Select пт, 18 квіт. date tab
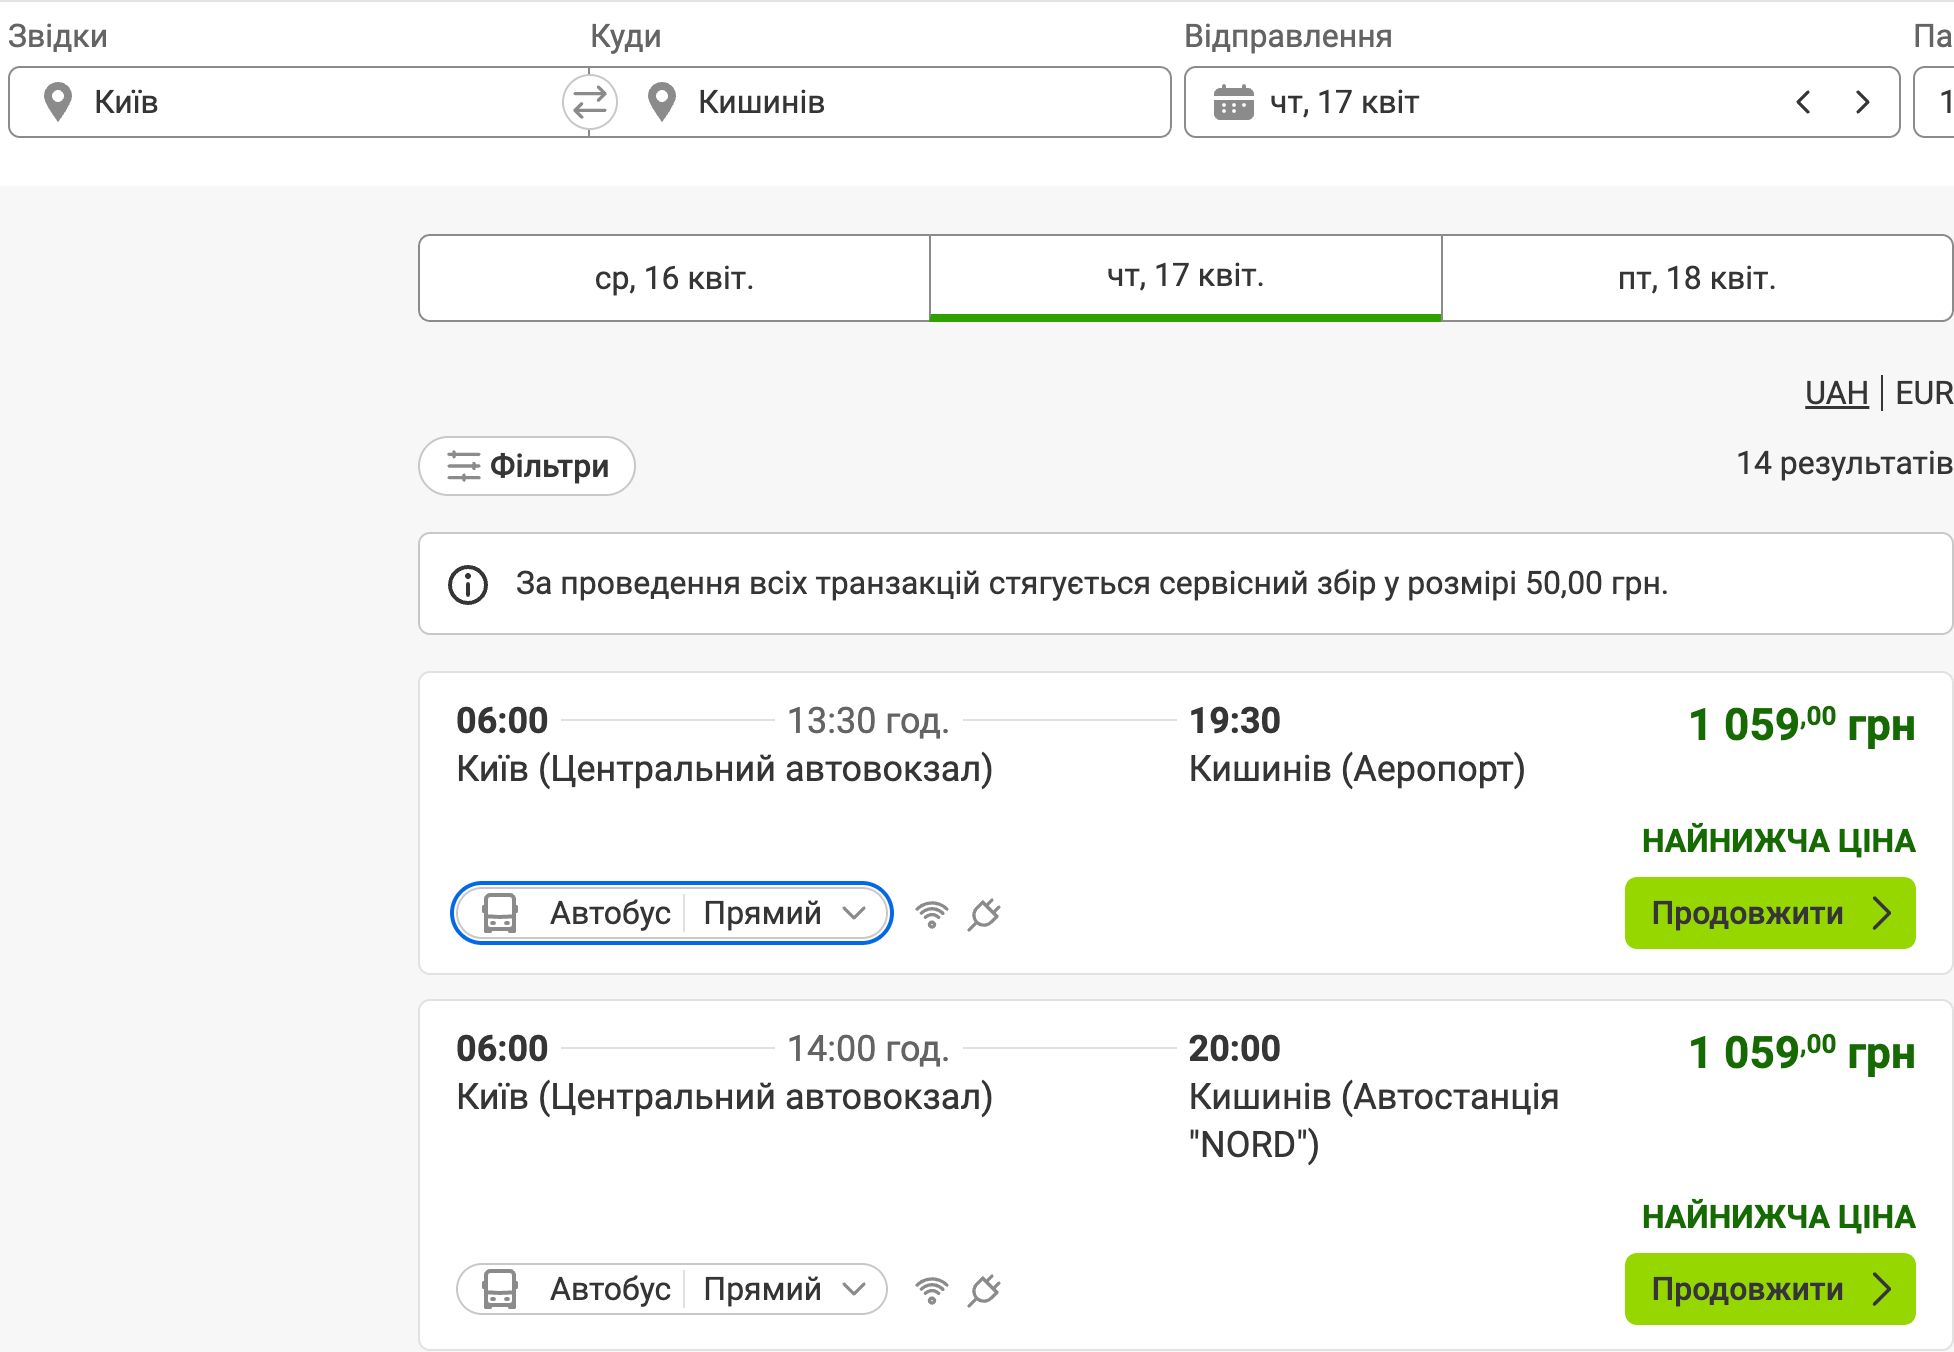 point(1697,278)
